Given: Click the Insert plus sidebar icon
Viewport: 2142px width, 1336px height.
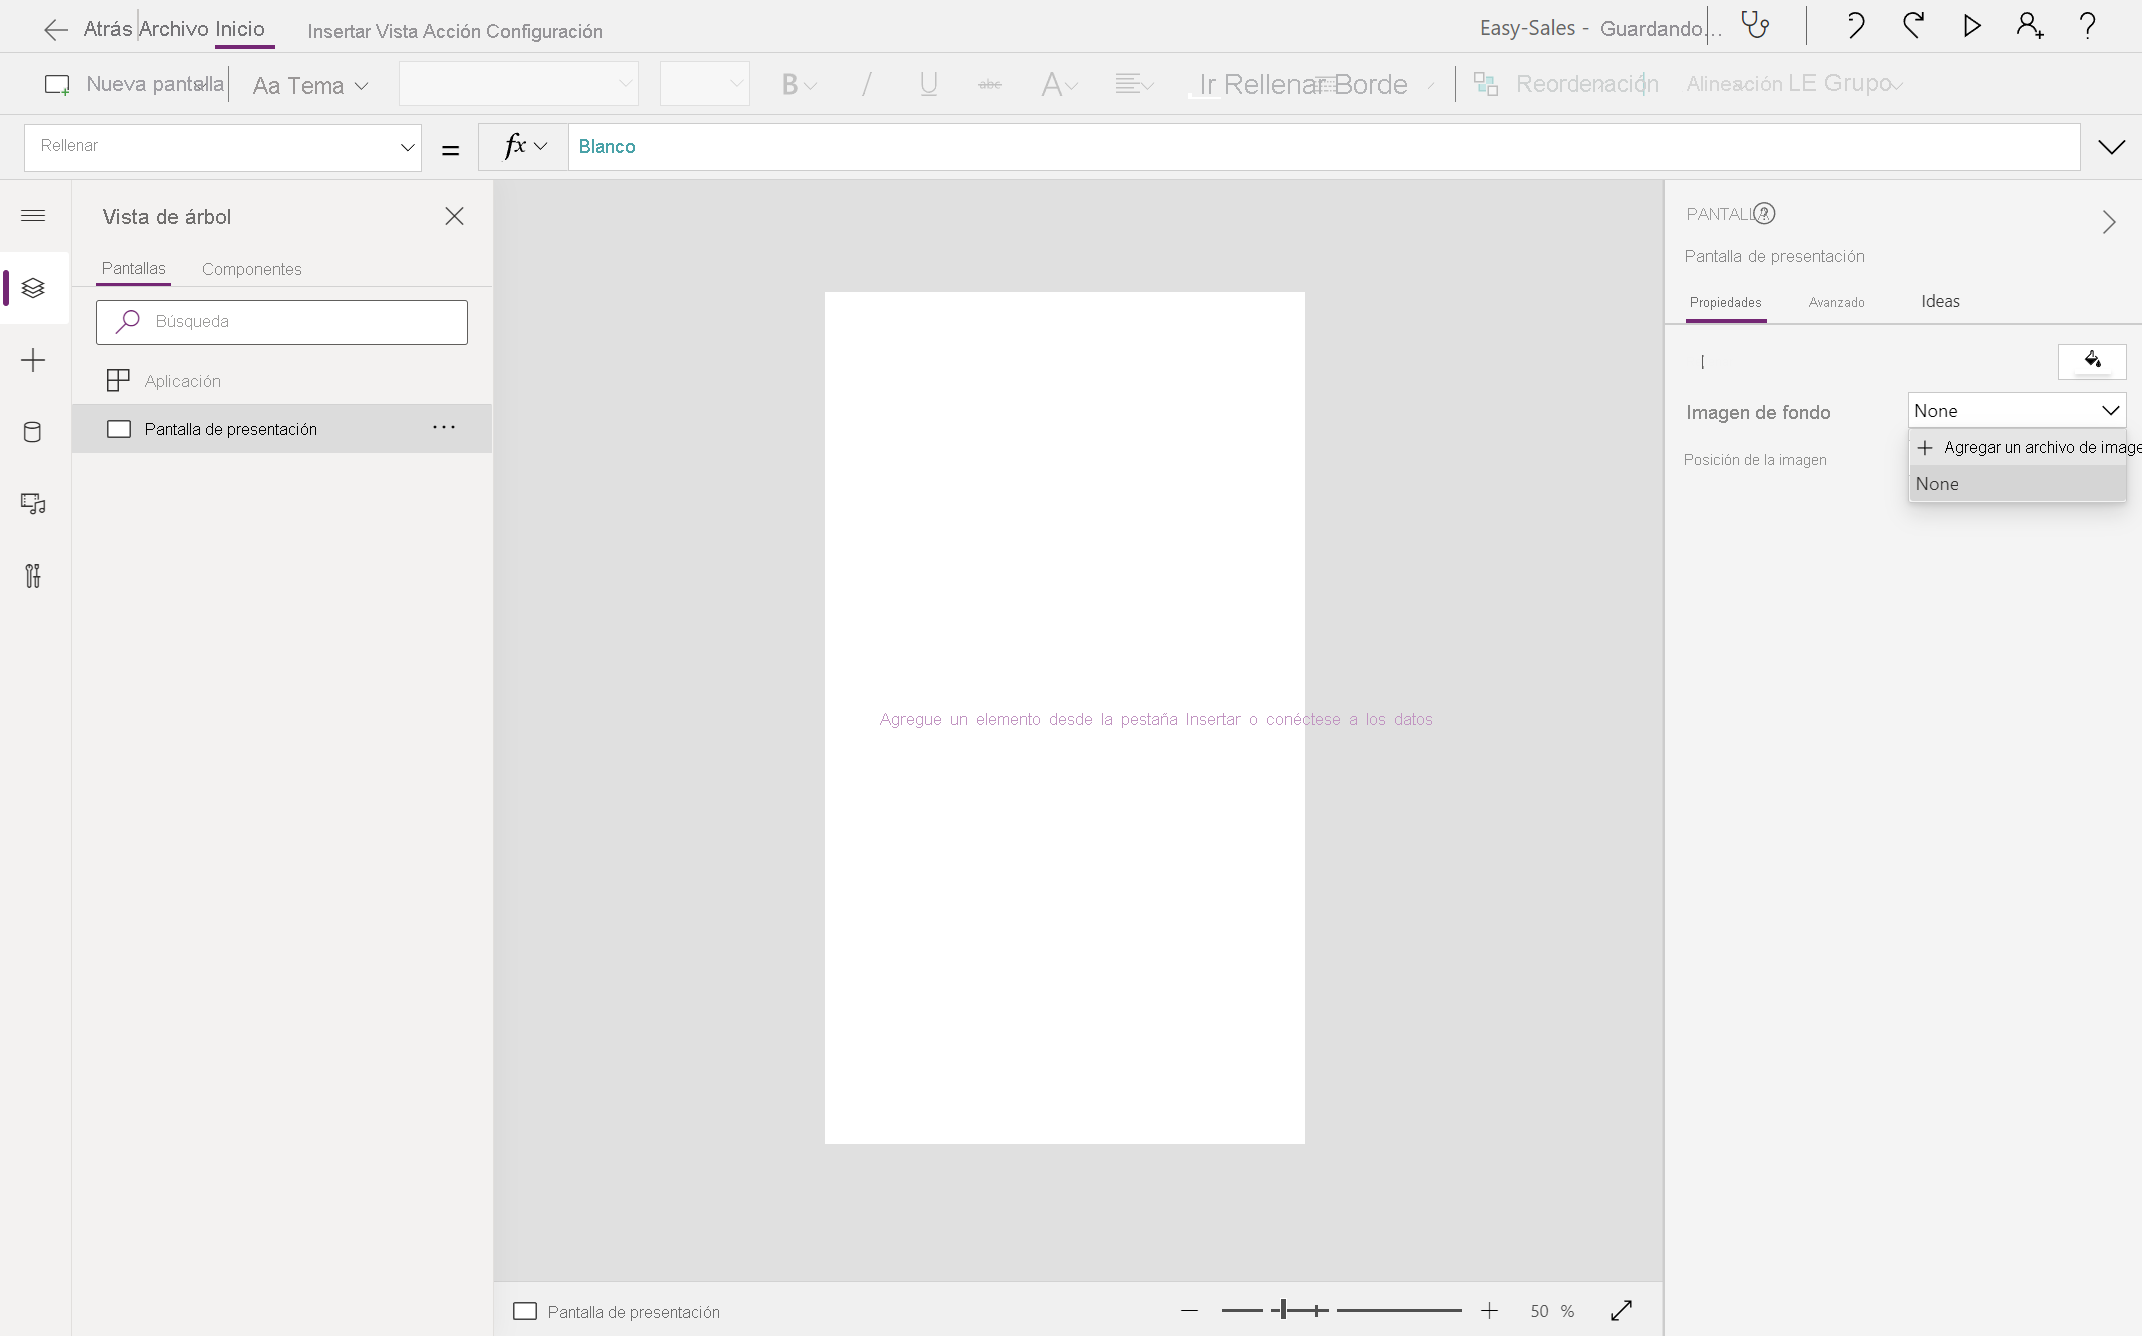Looking at the screenshot, I should tap(33, 360).
